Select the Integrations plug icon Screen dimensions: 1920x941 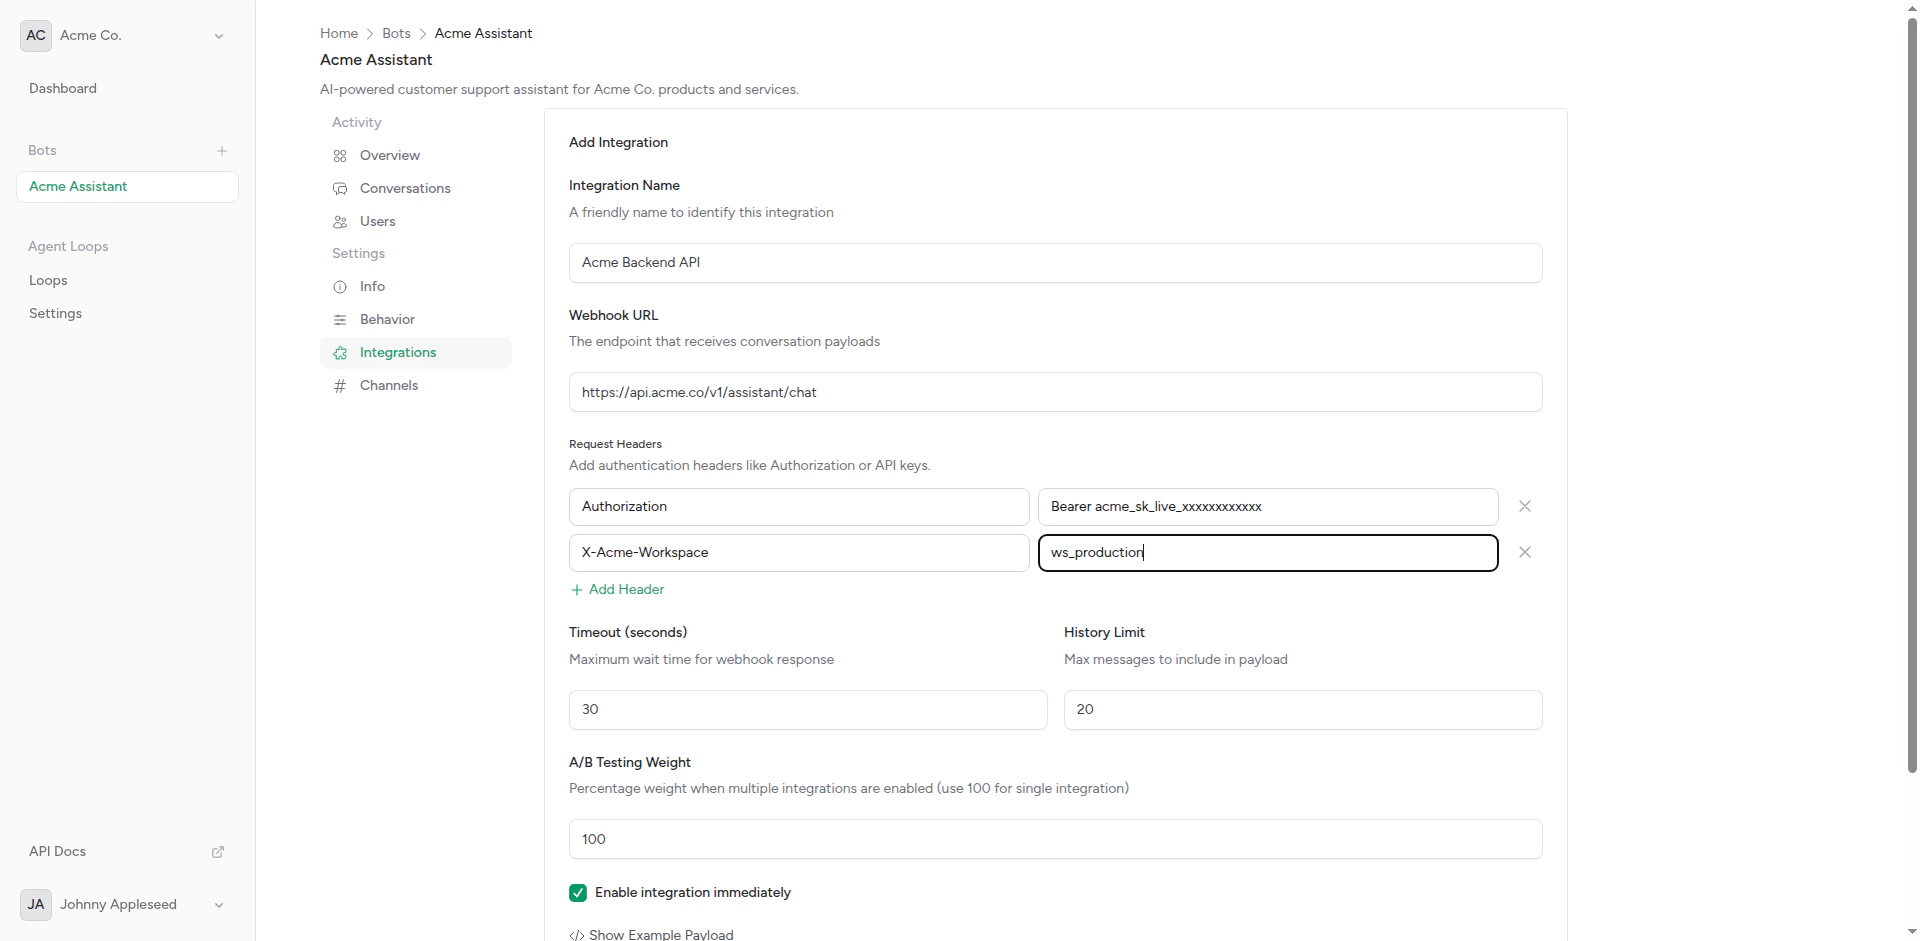click(340, 352)
